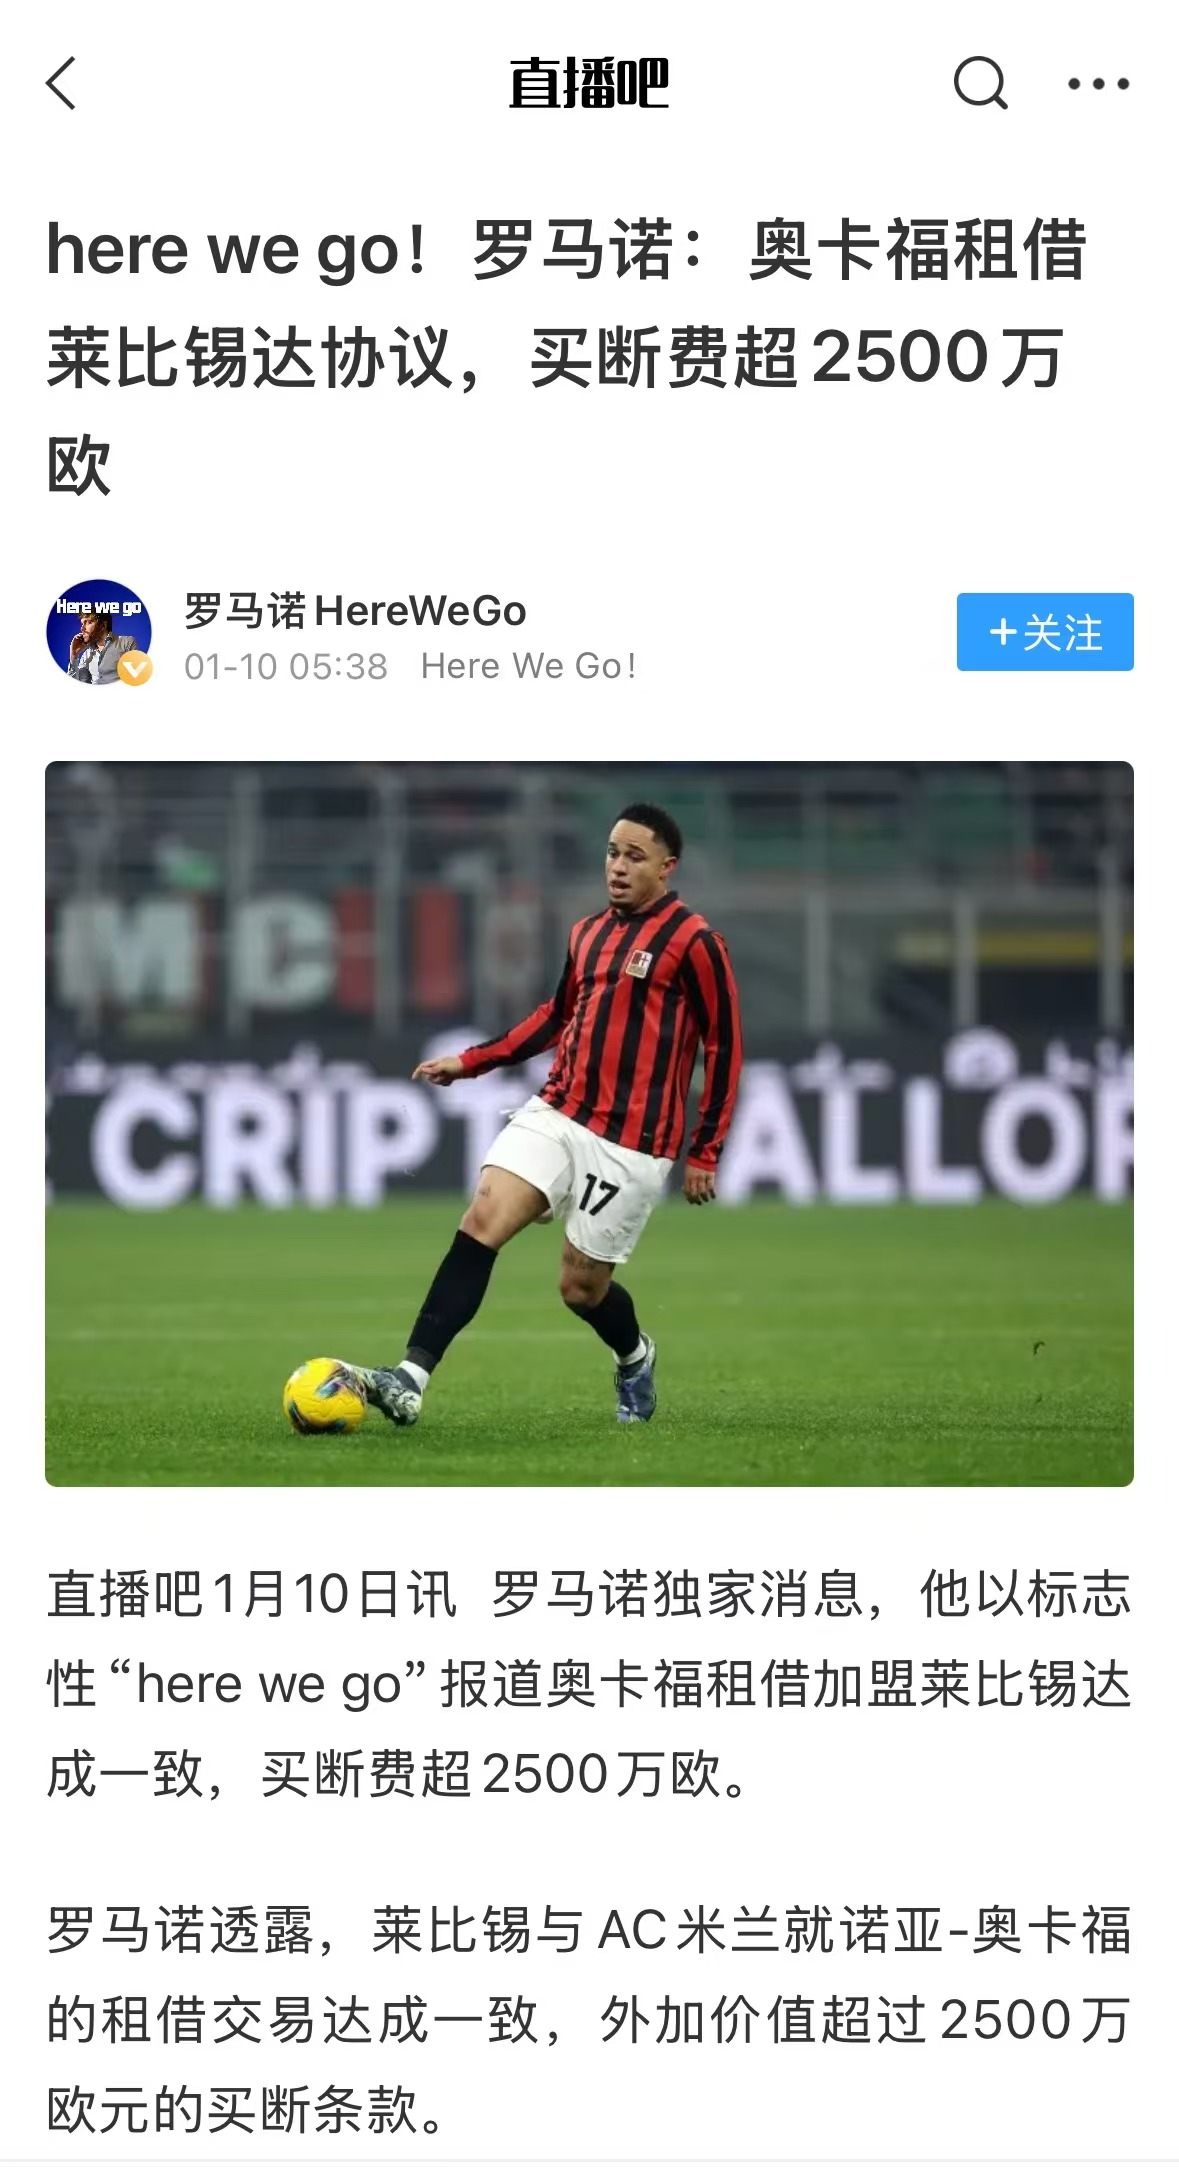Open the player photo in full view
The width and height of the screenshot is (1179, 2167).
(589, 1123)
